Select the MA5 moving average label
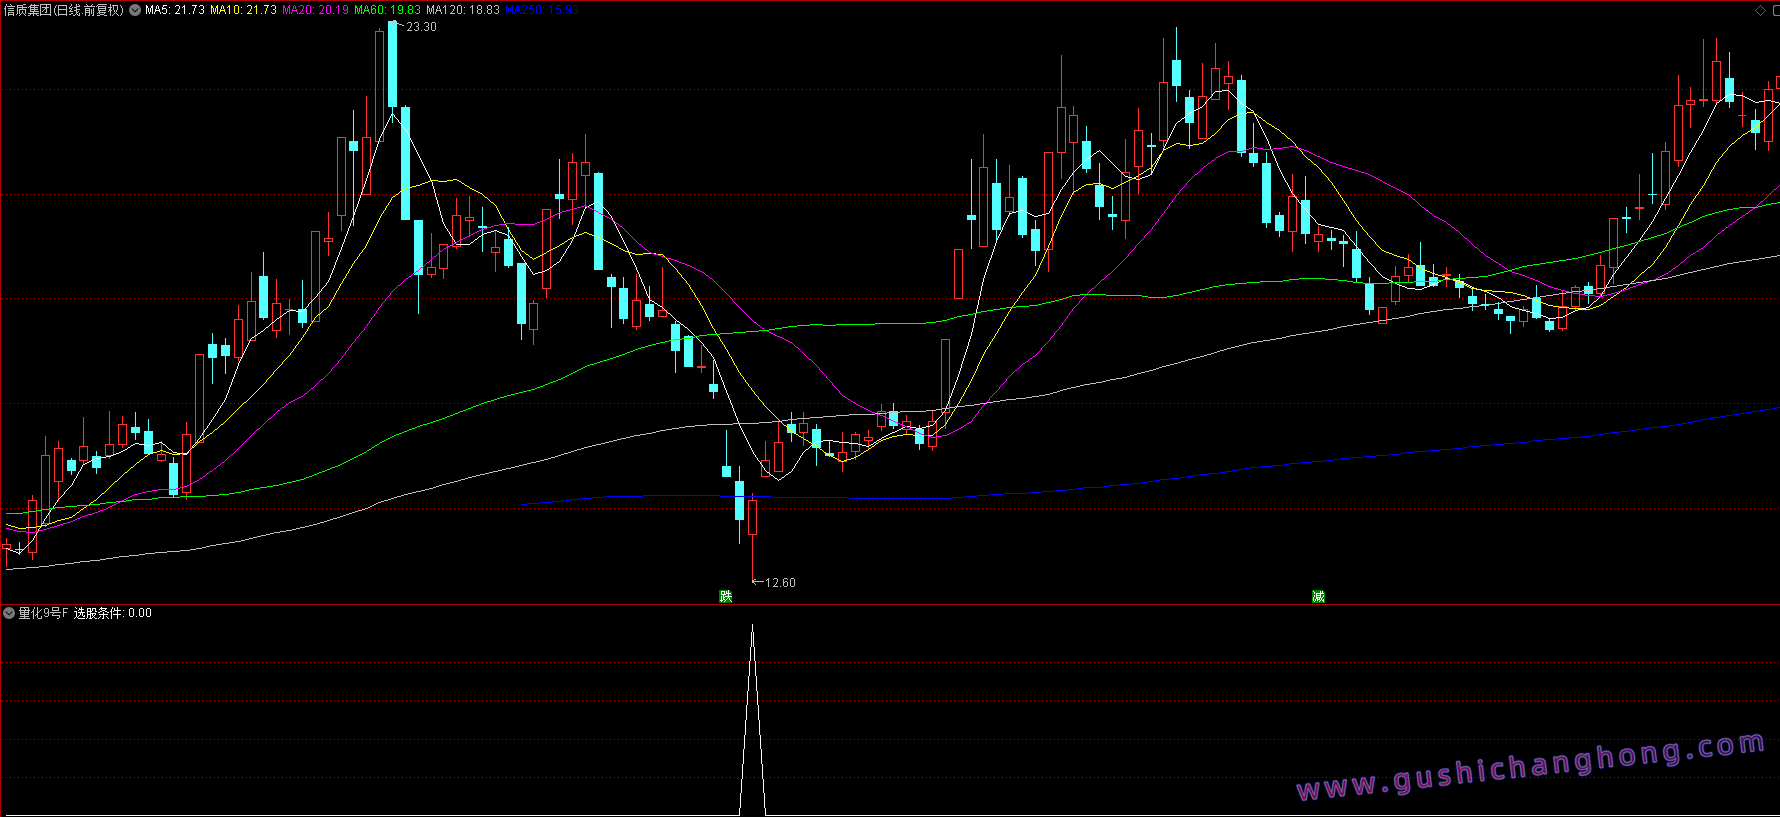 tap(175, 10)
